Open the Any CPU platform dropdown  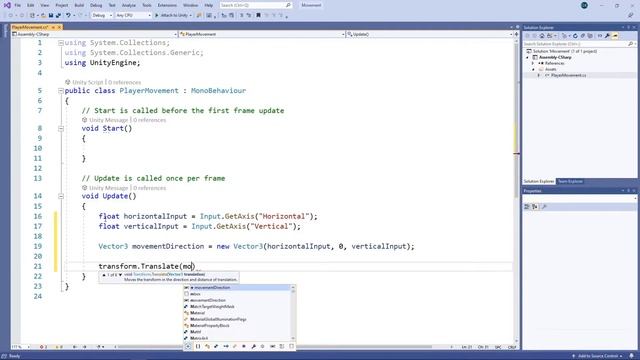click(x=133, y=16)
